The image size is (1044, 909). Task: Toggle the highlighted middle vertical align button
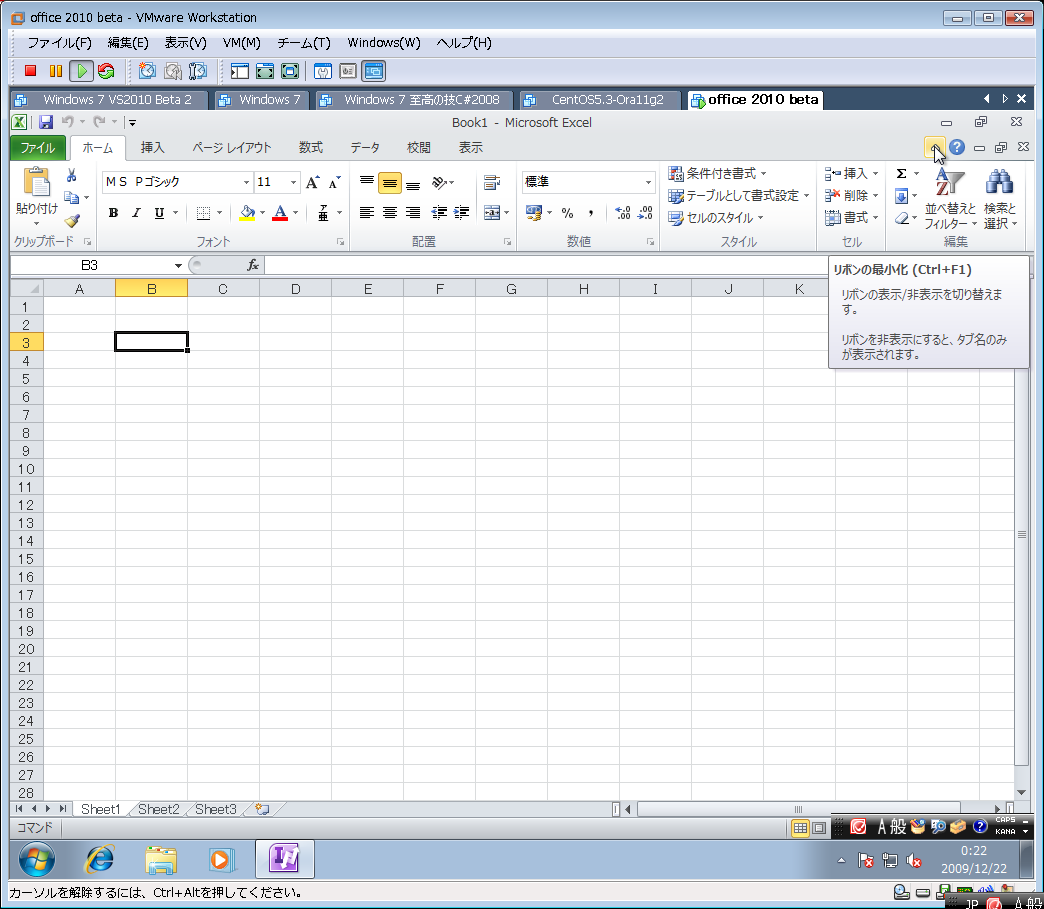389,183
